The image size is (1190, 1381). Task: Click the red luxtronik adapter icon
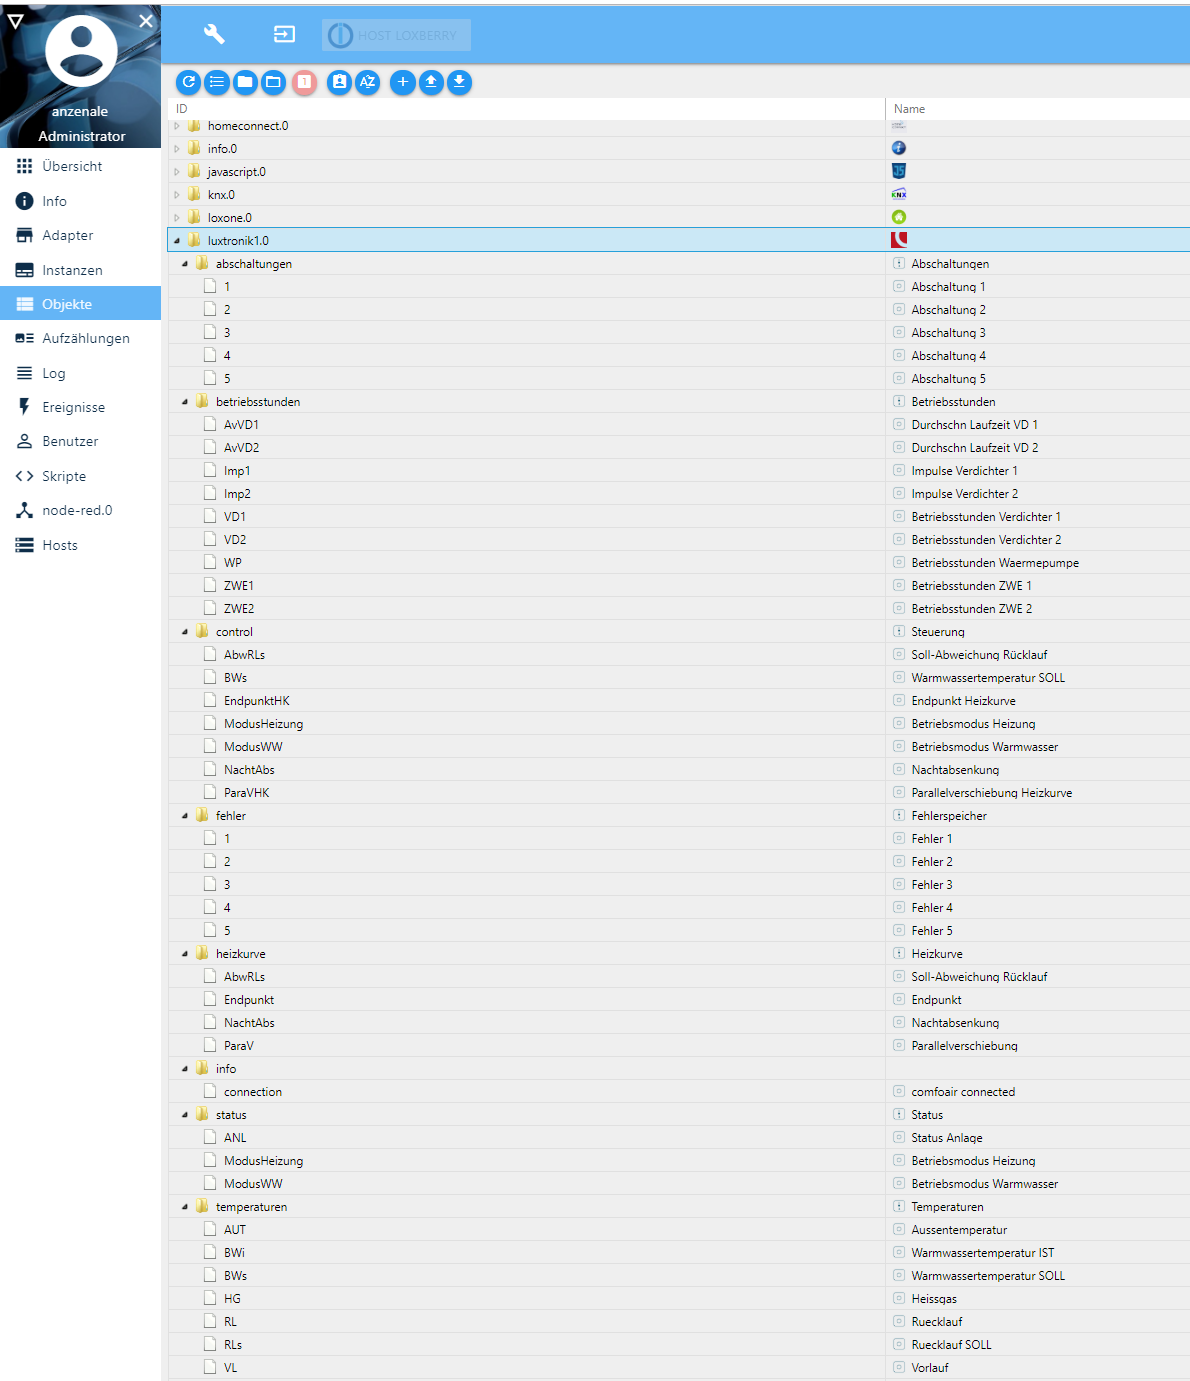[x=899, y=240]
